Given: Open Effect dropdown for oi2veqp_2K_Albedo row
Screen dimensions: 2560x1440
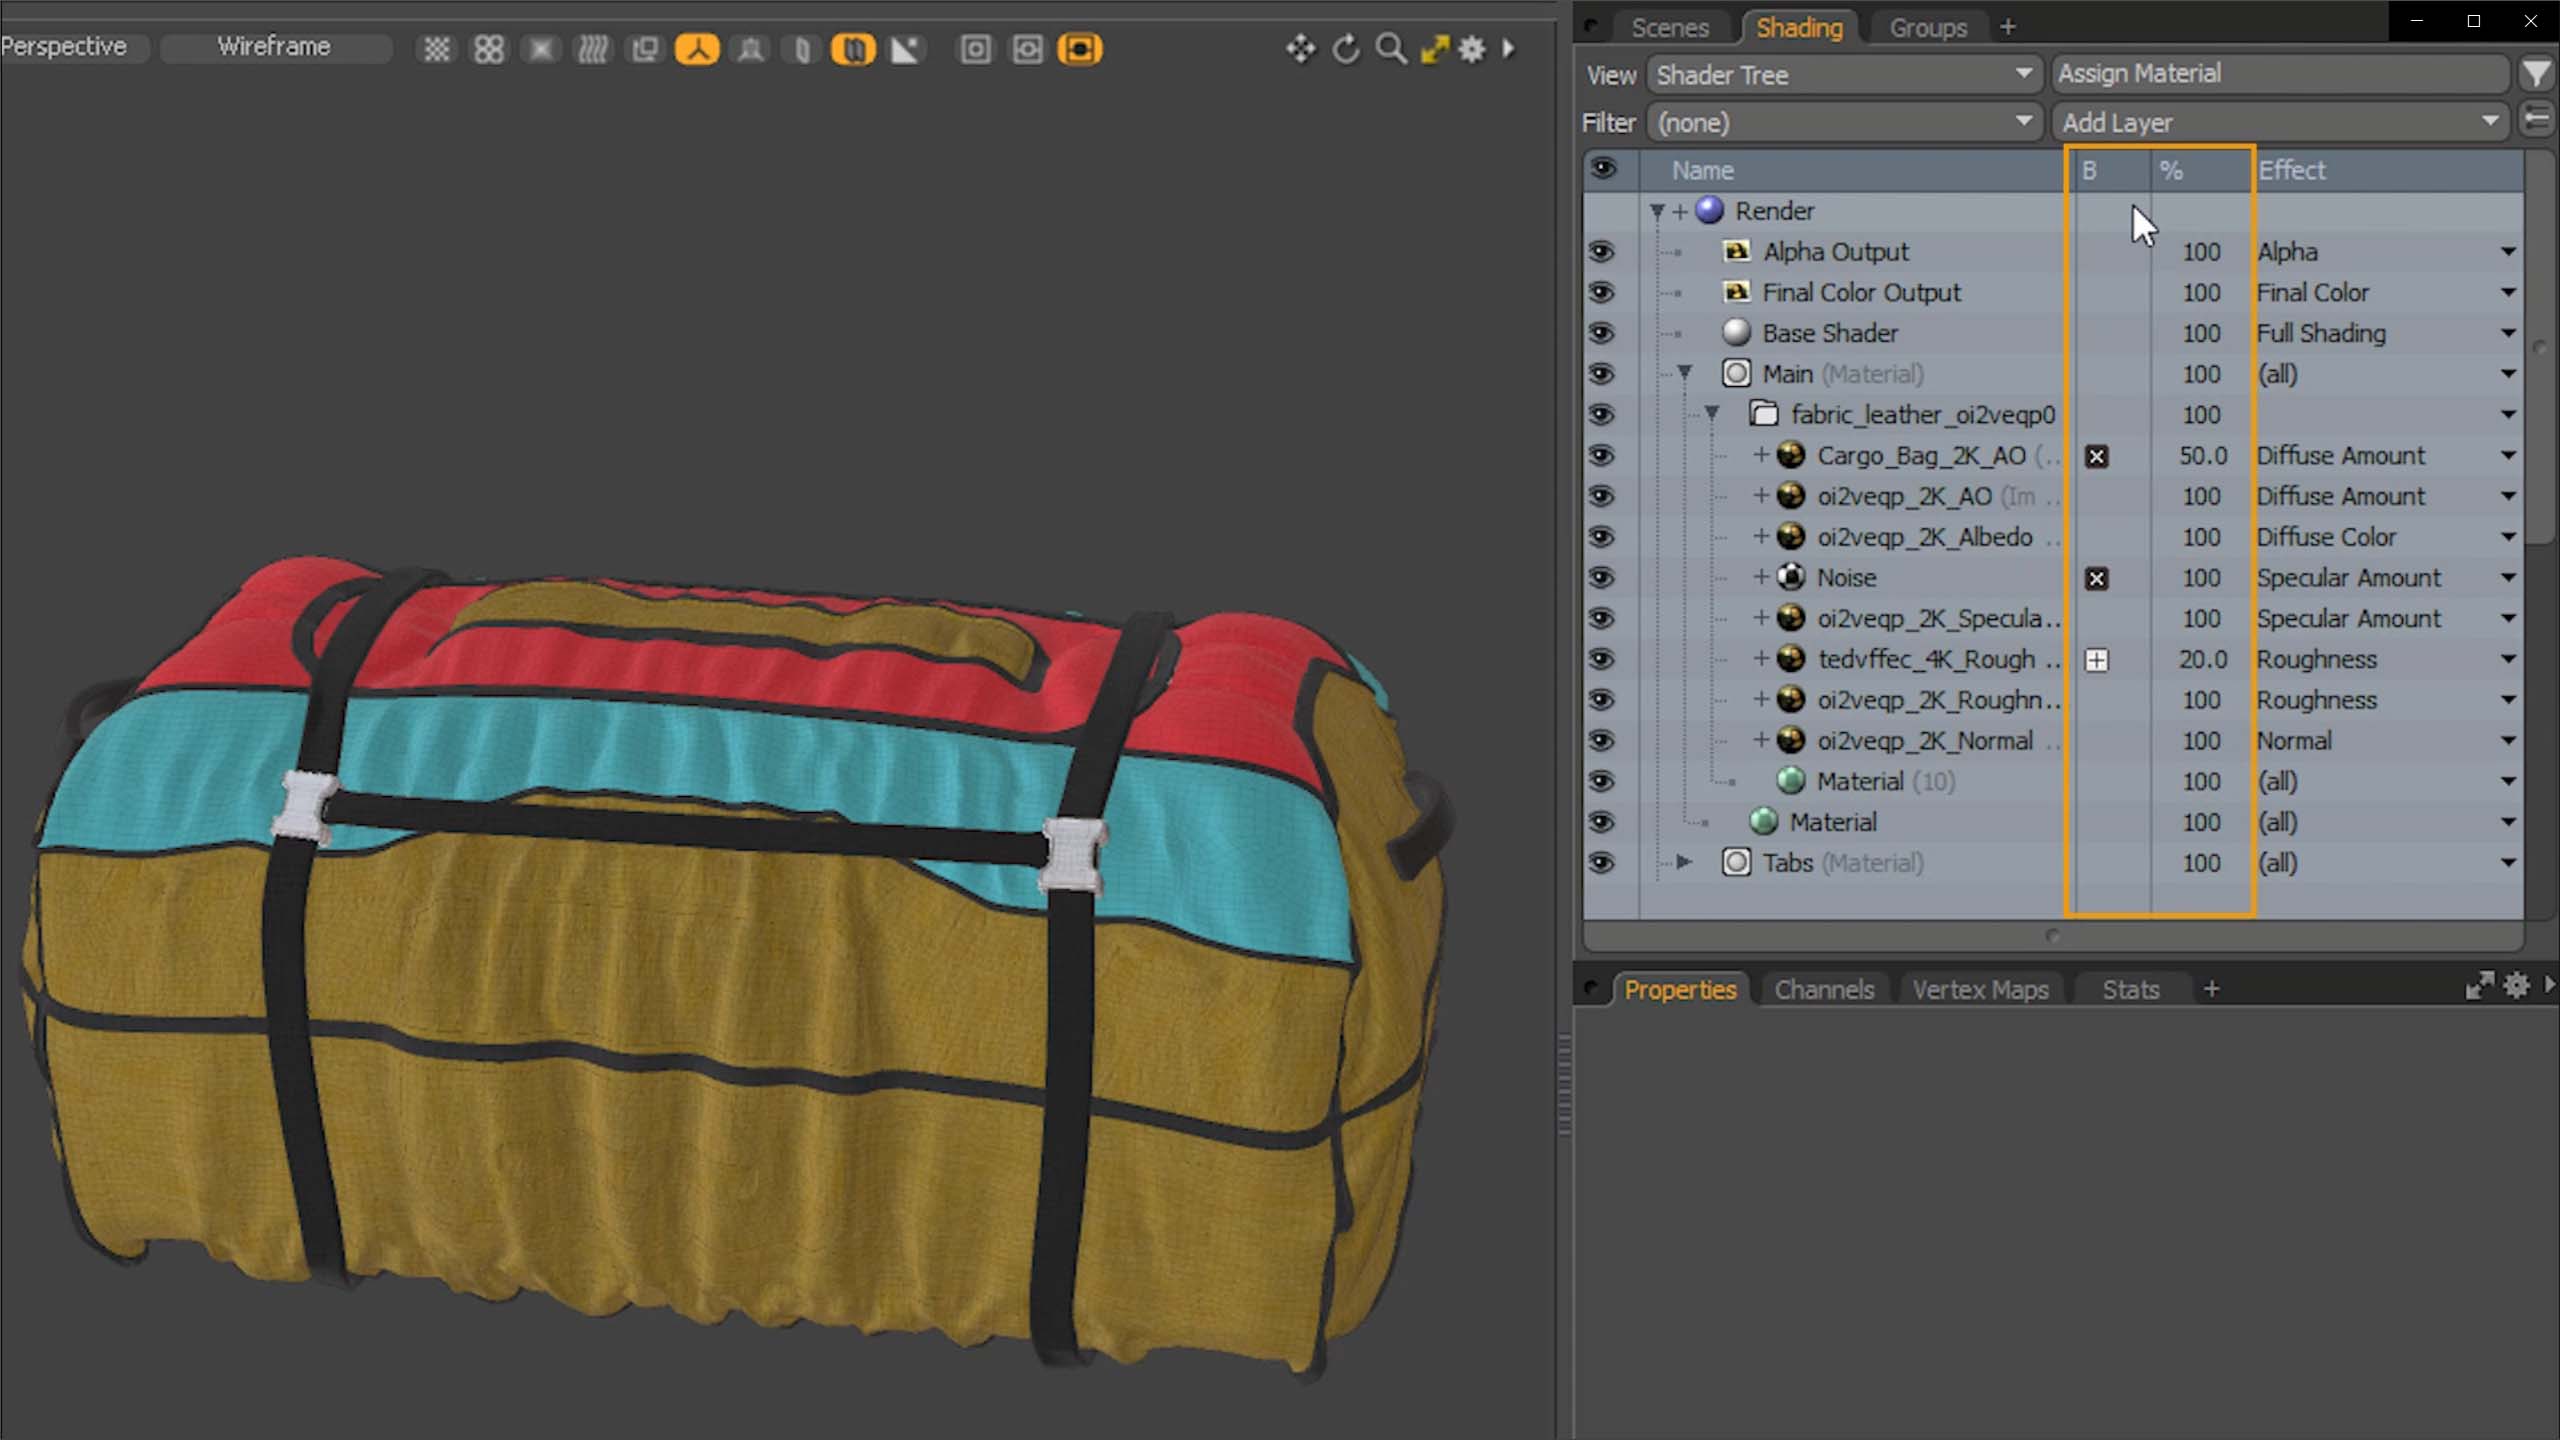Looking at the screenshot, I should click(2508, 537).
